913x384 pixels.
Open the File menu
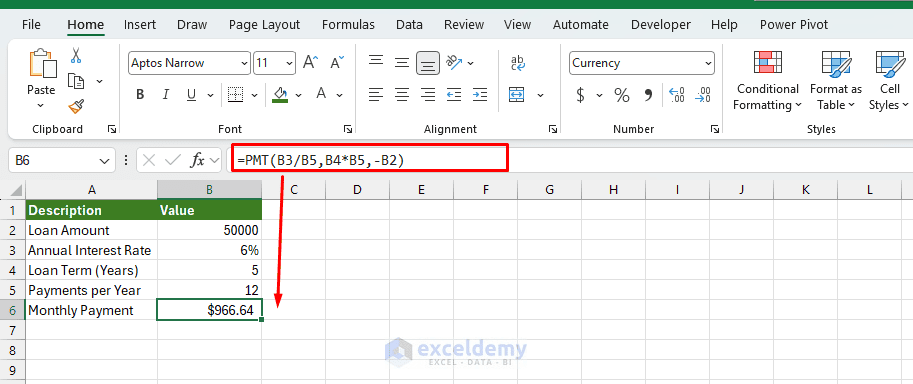coord(31,24)
